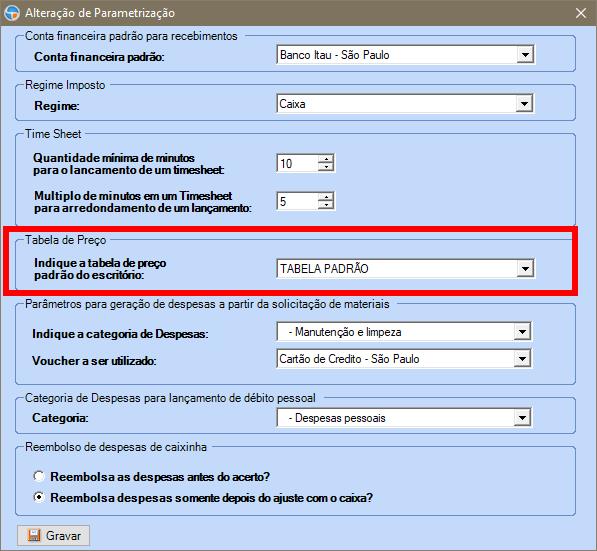Click the minutes multiple field showing 5
597x551 pixels.
coord(297,201)
